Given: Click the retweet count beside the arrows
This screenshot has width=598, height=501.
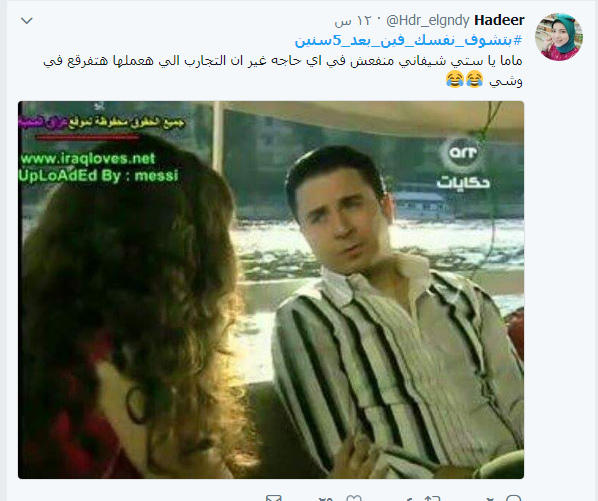Looking at the screenshot, I should 410,499.
